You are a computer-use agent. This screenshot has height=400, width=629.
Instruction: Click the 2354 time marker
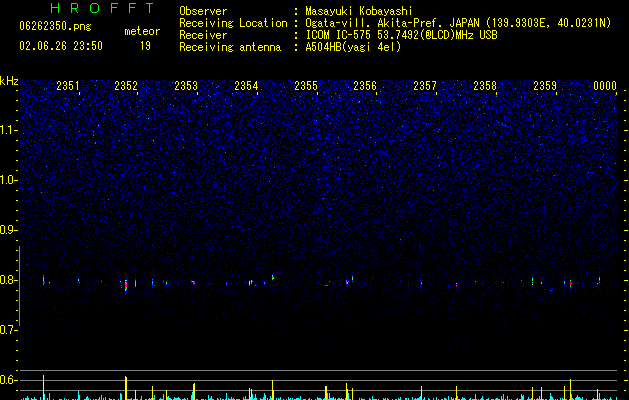[x=246, y=86]
